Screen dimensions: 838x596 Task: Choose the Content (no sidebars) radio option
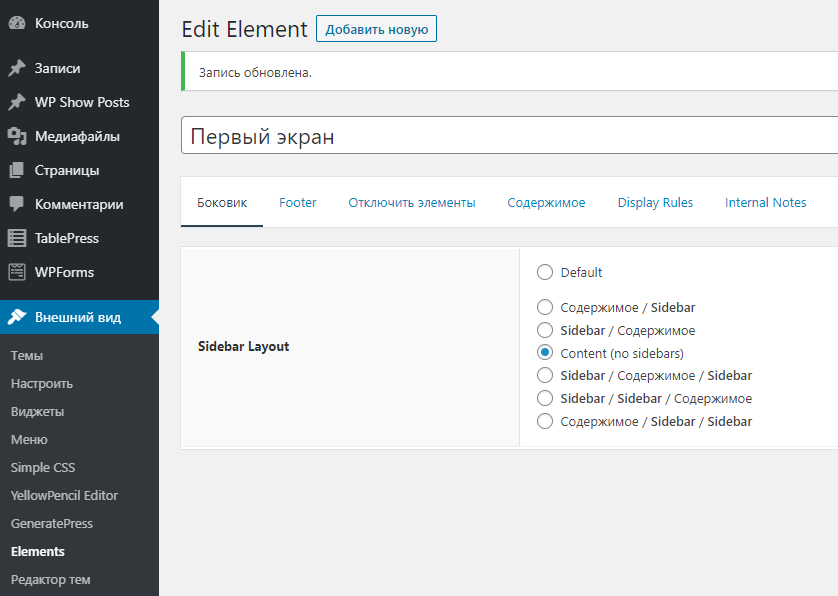click(545, 353)
